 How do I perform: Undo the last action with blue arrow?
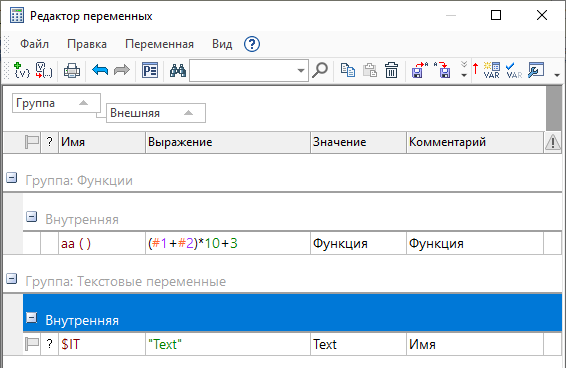pos(100,70)
